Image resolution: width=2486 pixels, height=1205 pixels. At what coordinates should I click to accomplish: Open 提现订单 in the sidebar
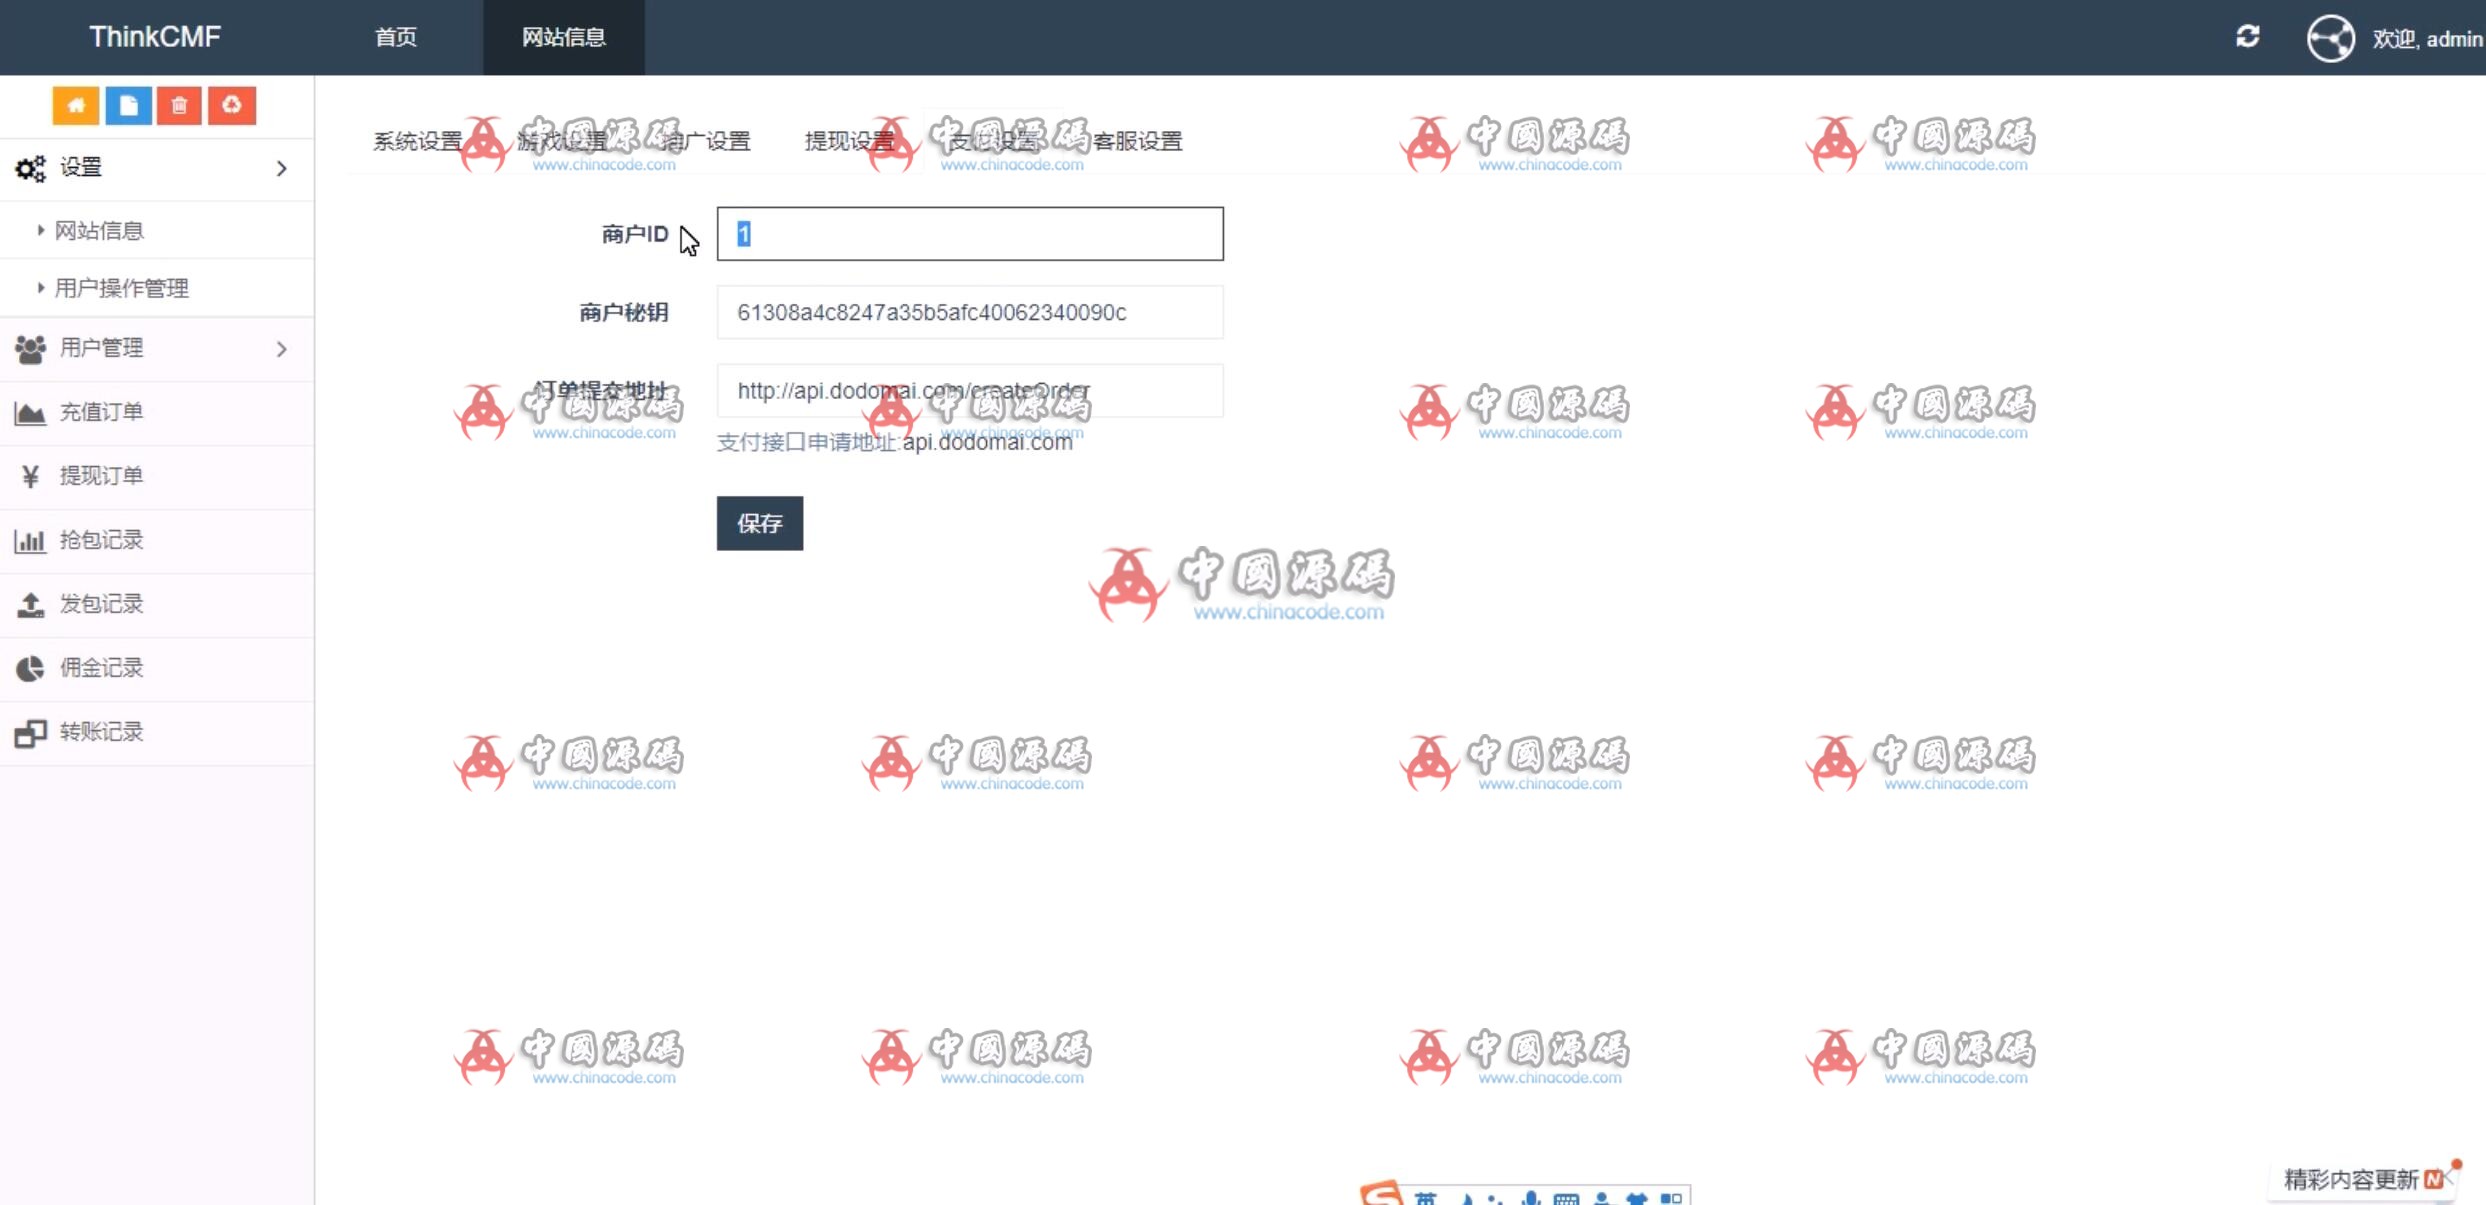tap(157, 476)
